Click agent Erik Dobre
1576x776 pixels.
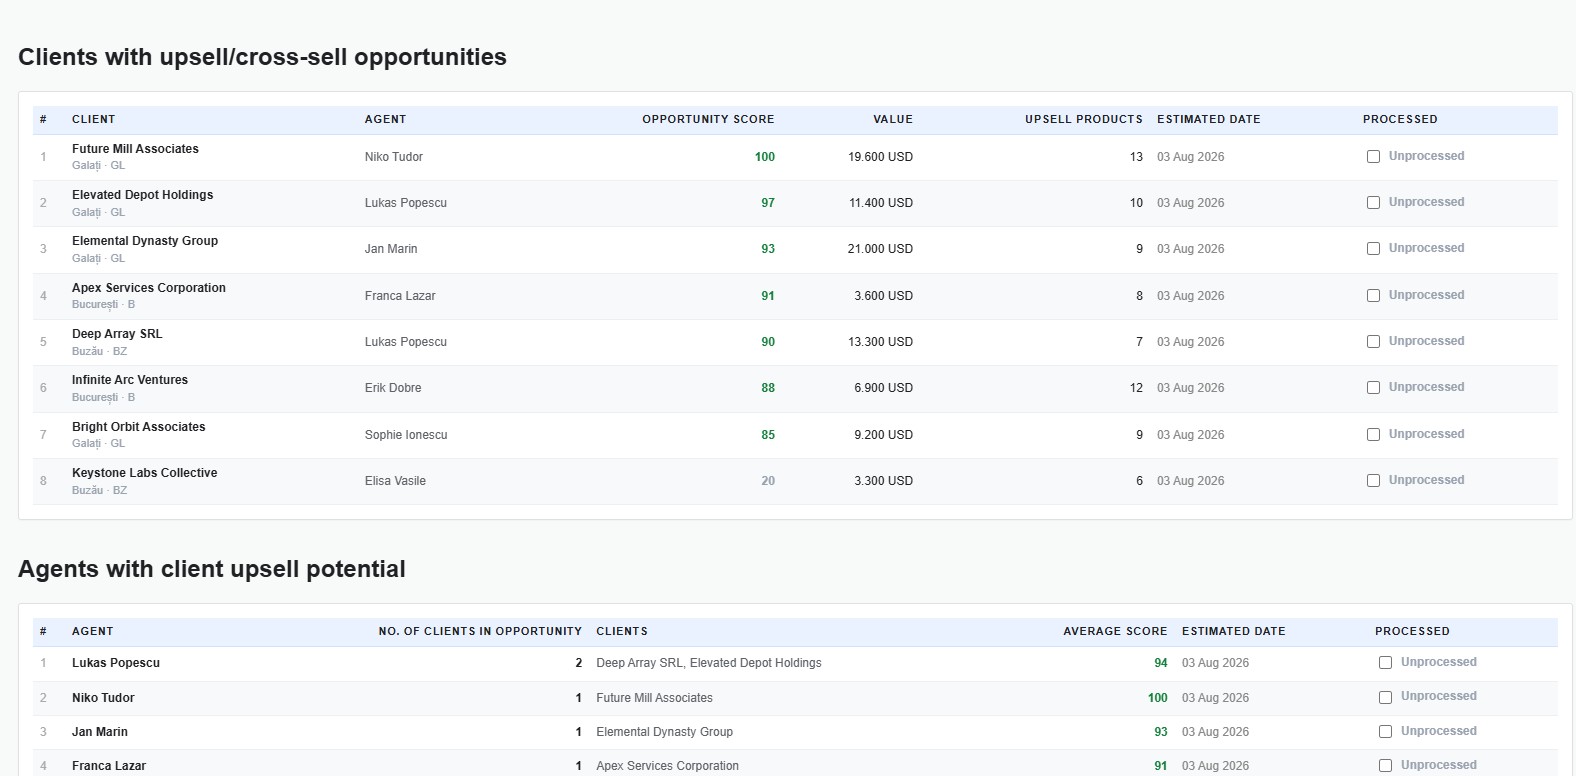[x=393, y=388]
